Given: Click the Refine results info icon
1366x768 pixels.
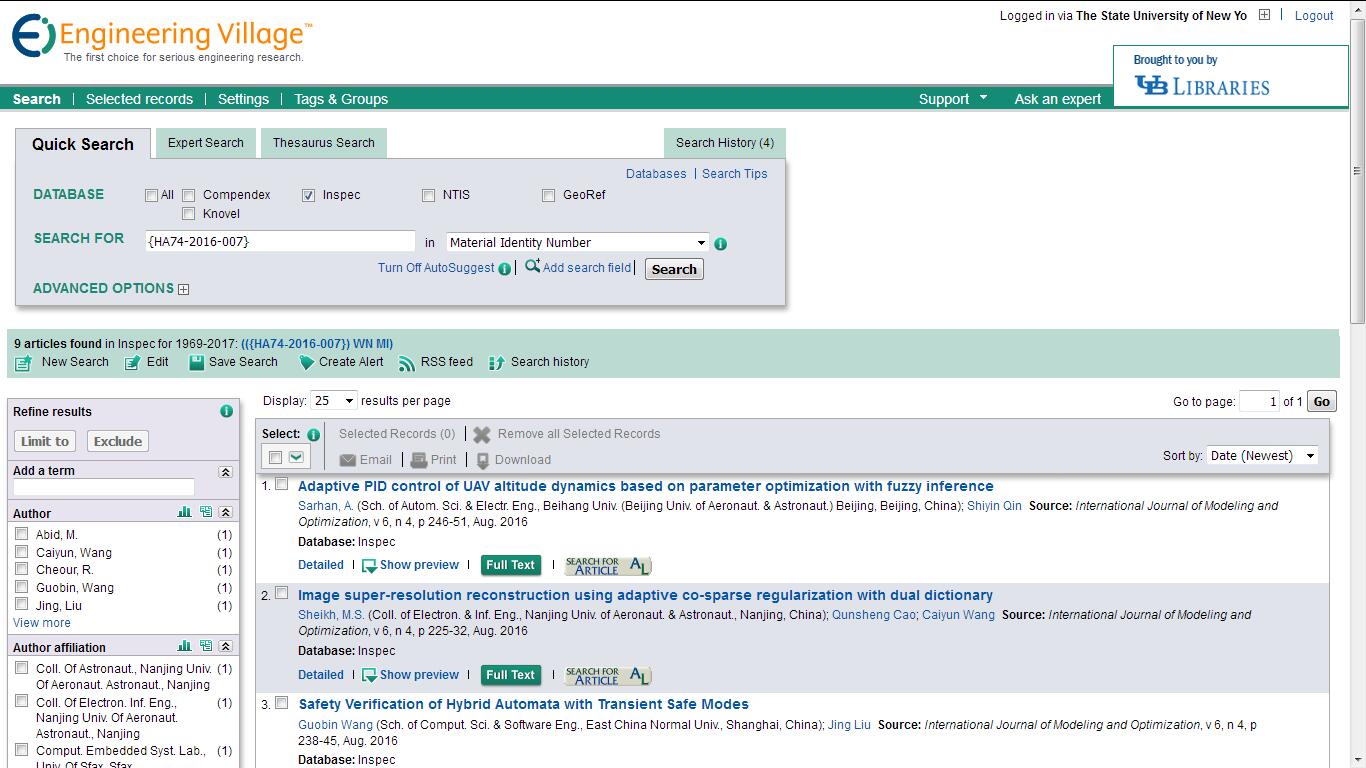Looking at the screenshot, I should pyautogui.click(x=226, y=411).
